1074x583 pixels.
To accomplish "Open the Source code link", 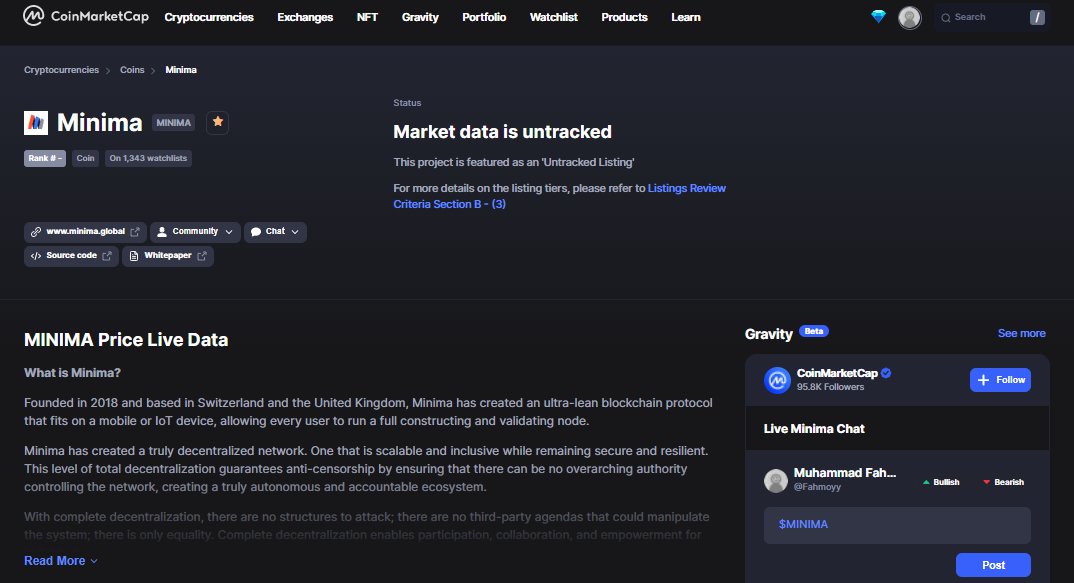I will pyautogui.click(x=71, y=256).
